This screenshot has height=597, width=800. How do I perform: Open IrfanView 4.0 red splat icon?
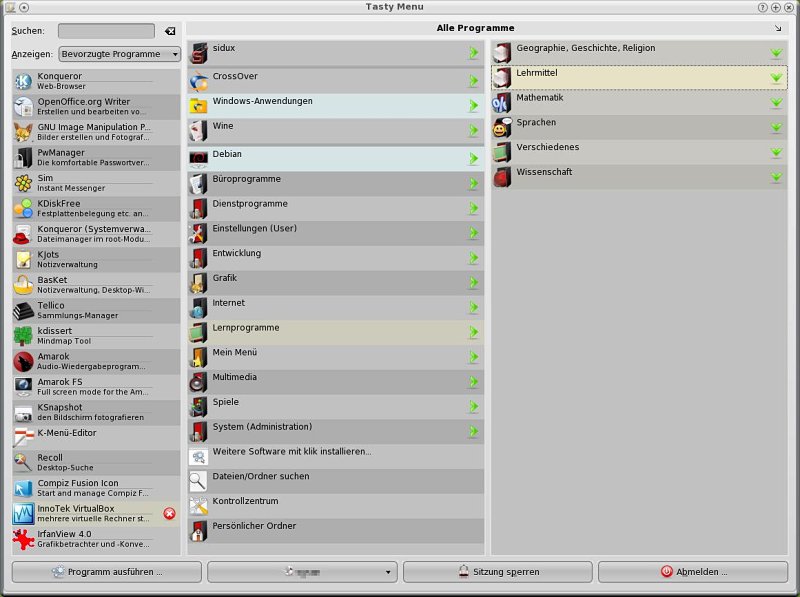[23, 539]
